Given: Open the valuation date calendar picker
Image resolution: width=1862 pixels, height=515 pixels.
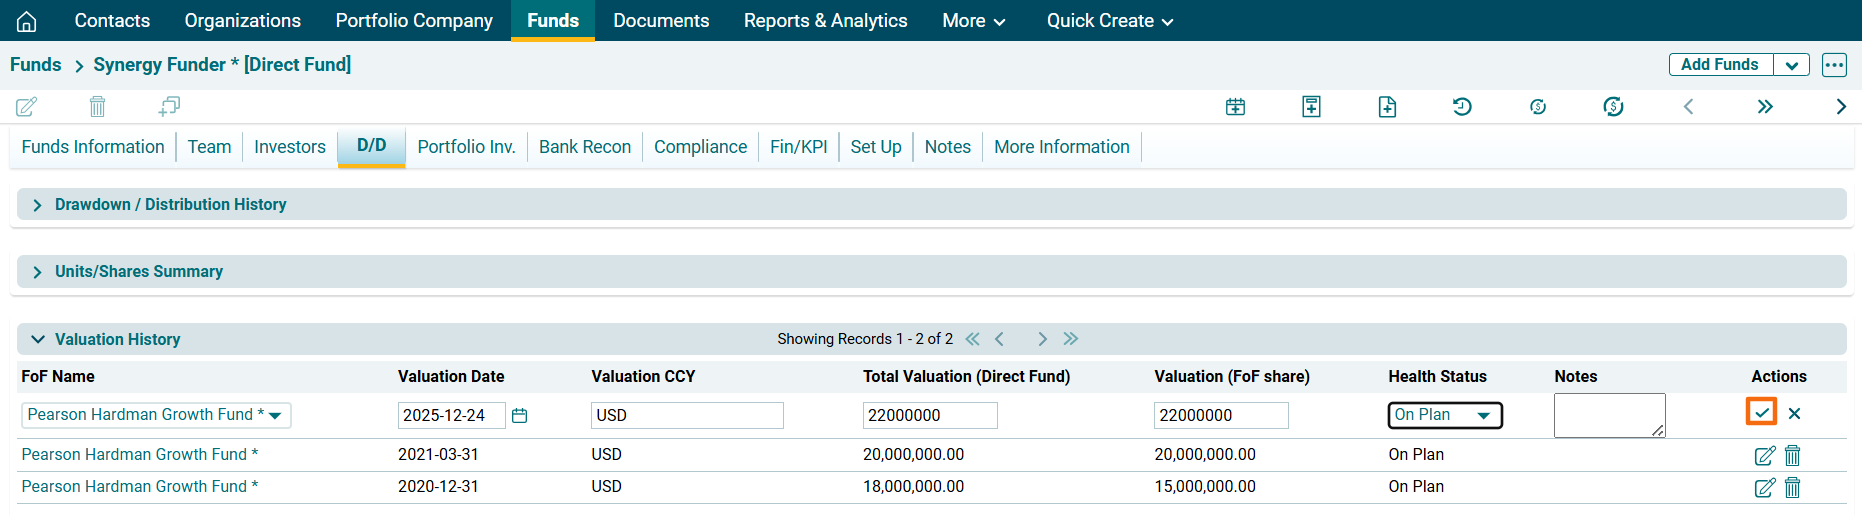Looking at the screenshot, I should click(x=519, y=416).
